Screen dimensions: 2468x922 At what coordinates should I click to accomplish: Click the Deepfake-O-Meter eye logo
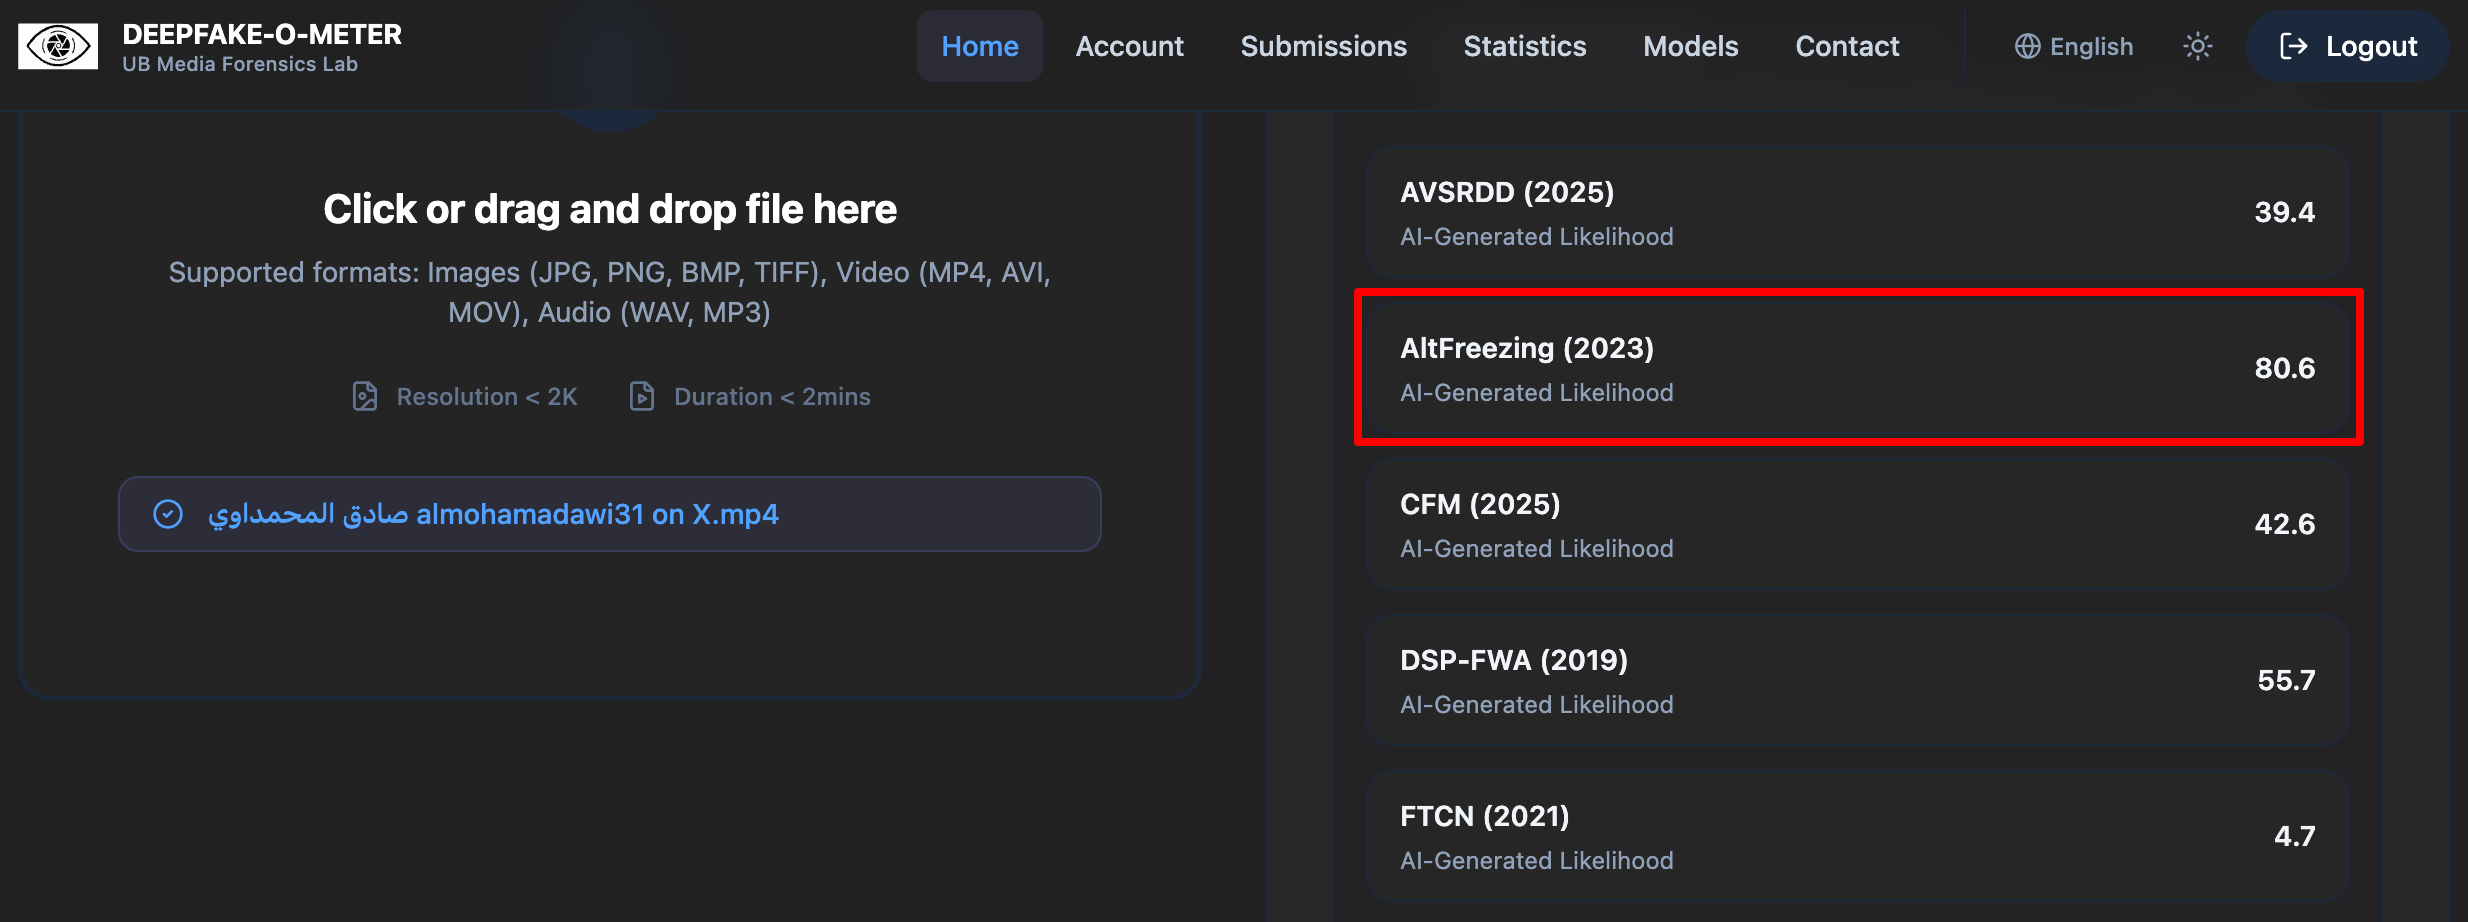[58, 46]
